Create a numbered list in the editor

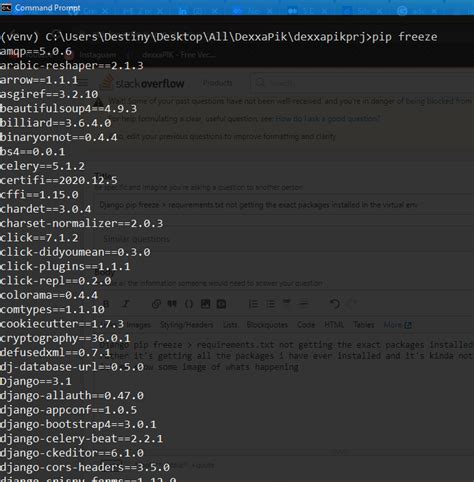[x=253, y=304]
